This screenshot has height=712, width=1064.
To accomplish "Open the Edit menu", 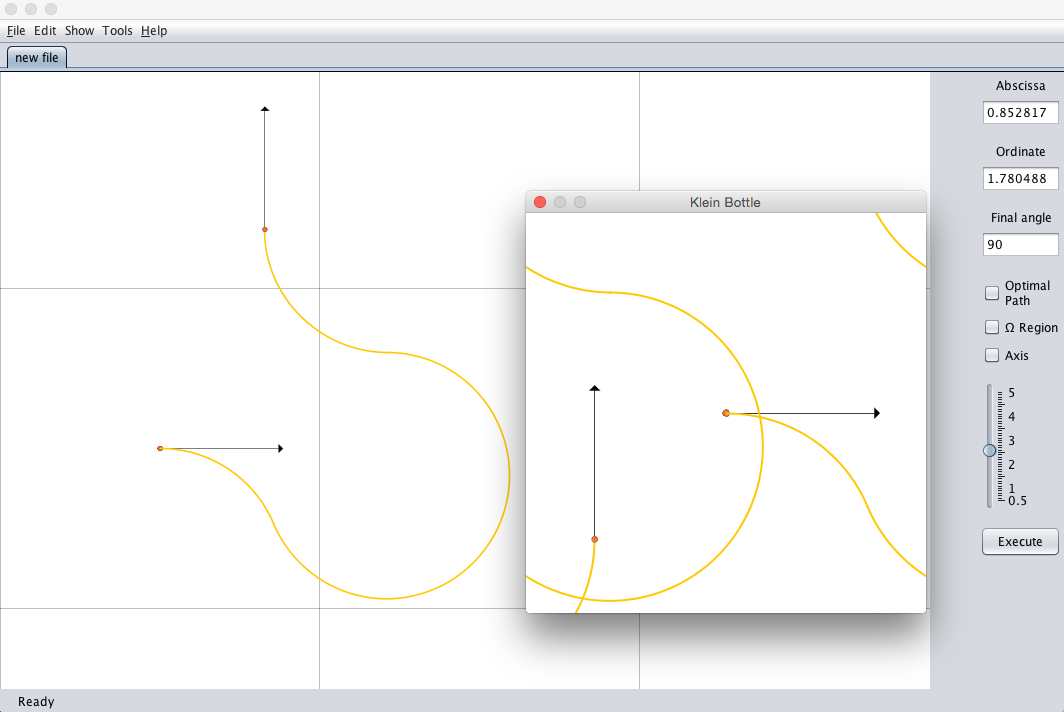I will [45, 31].
